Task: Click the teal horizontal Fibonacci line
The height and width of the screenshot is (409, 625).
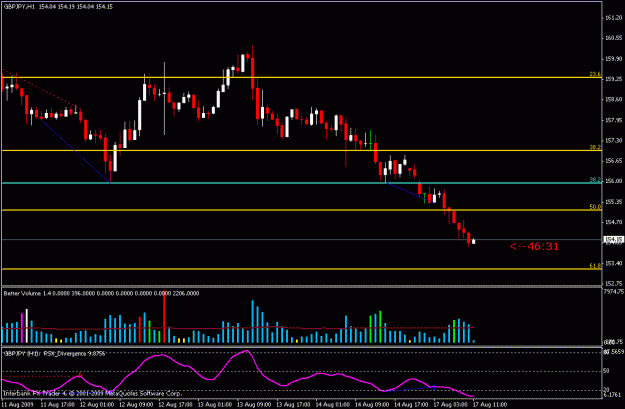Action: [x=301, y=183]
